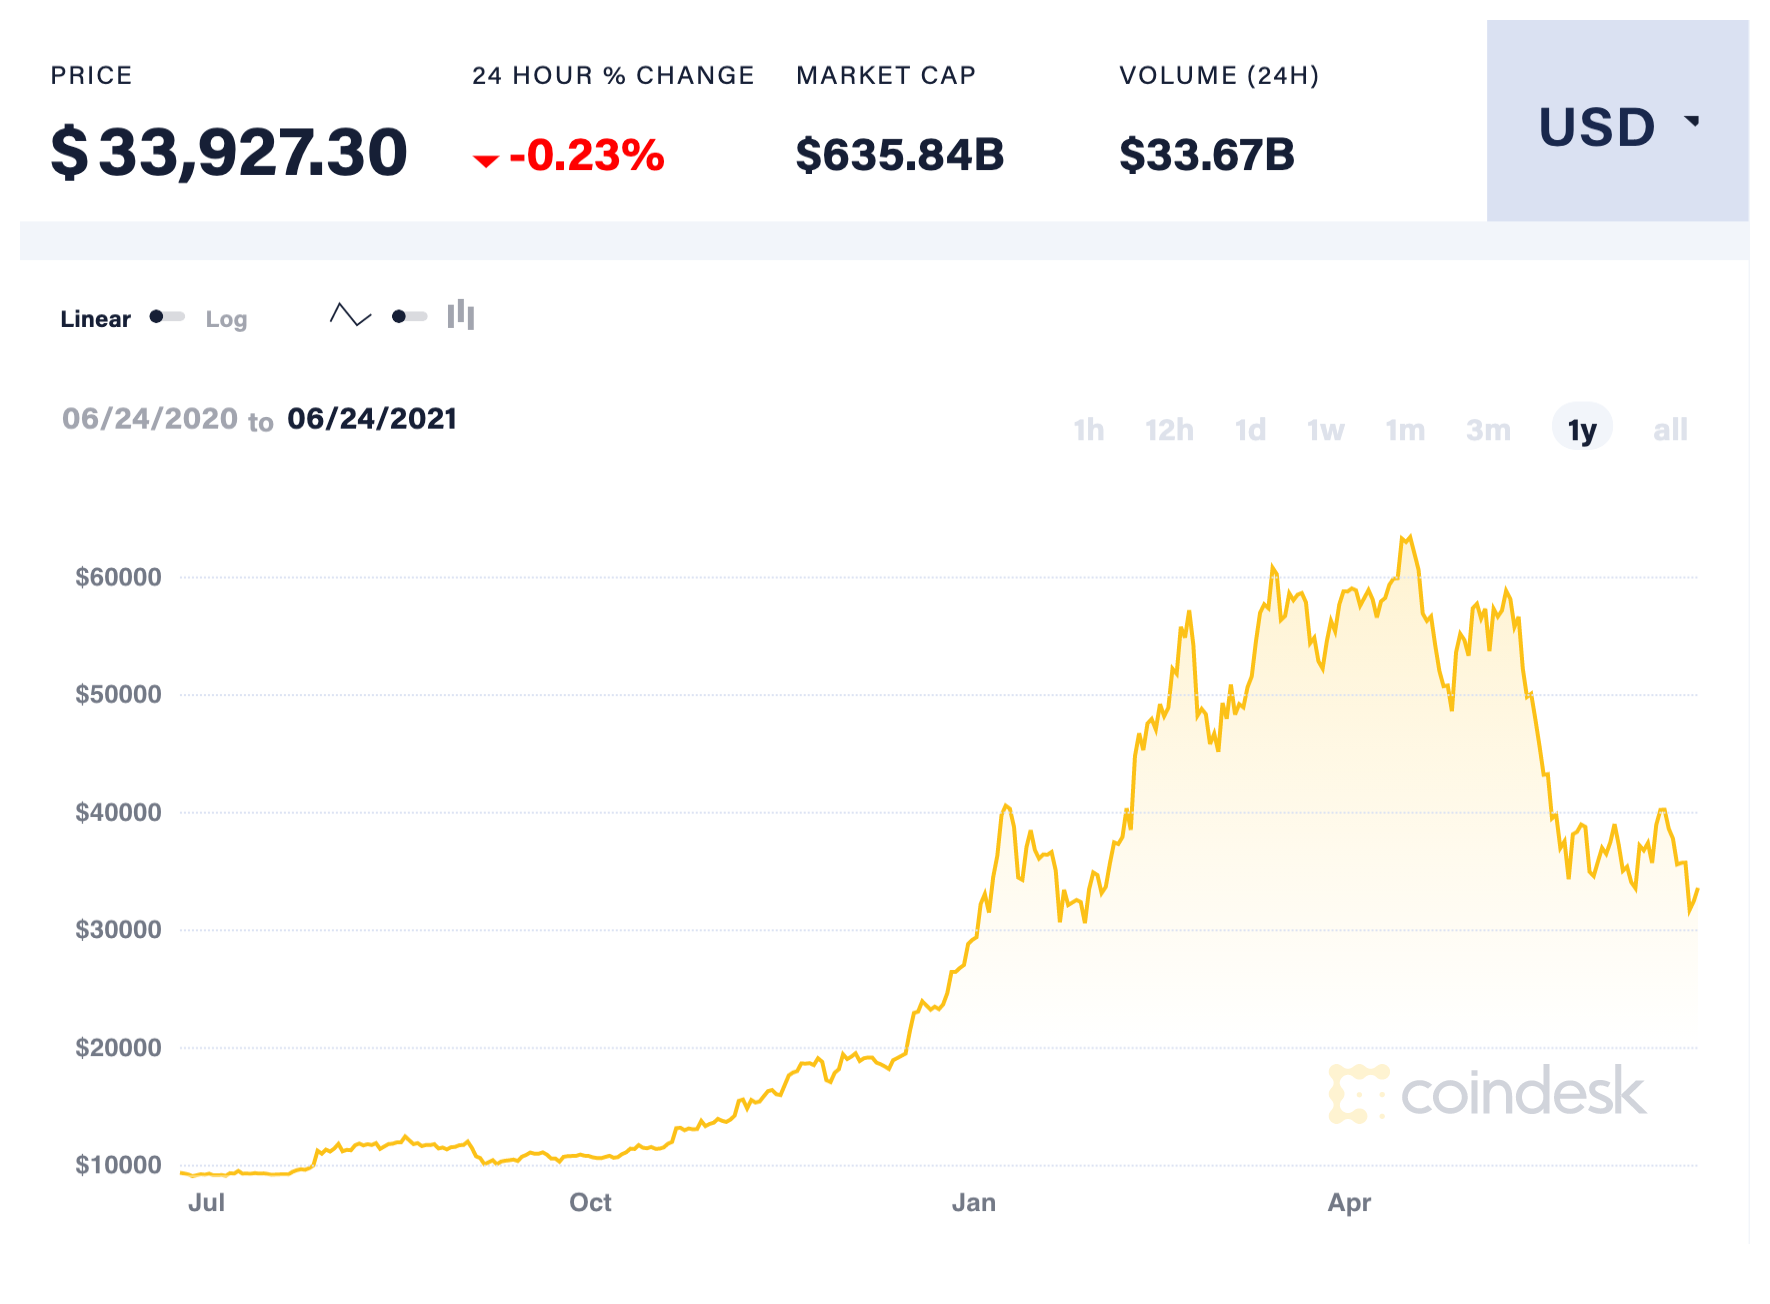Choose the 12h time range
The width and height of the screenshot is (1770, 1304).
[x=1169, y=429]
